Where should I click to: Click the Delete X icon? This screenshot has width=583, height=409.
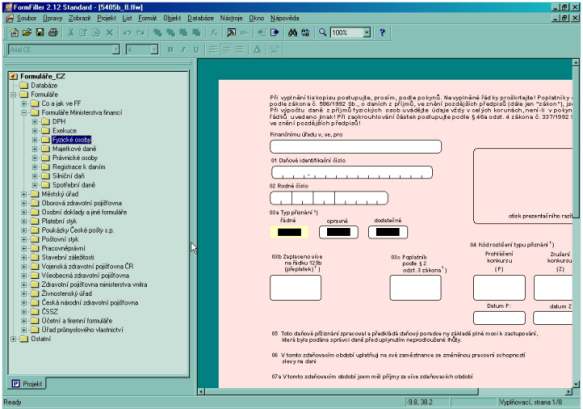[109, 33]
